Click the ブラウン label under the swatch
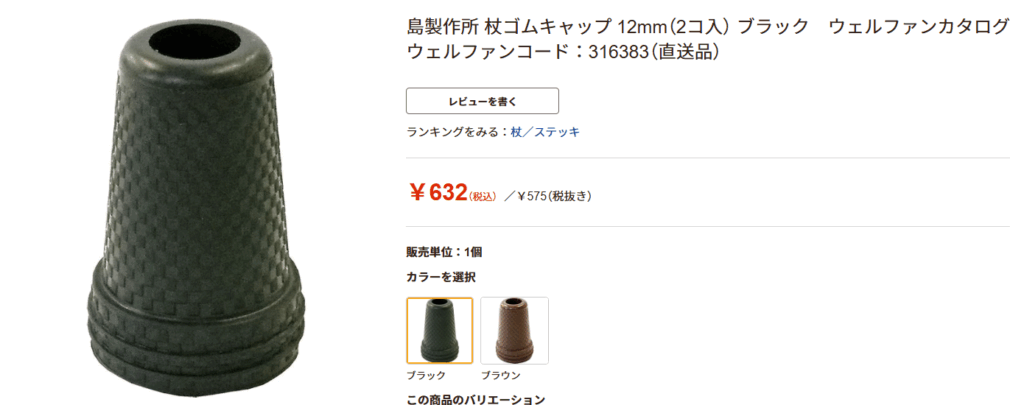Viewport: 1024px width, 405px height. pos(500,375)
